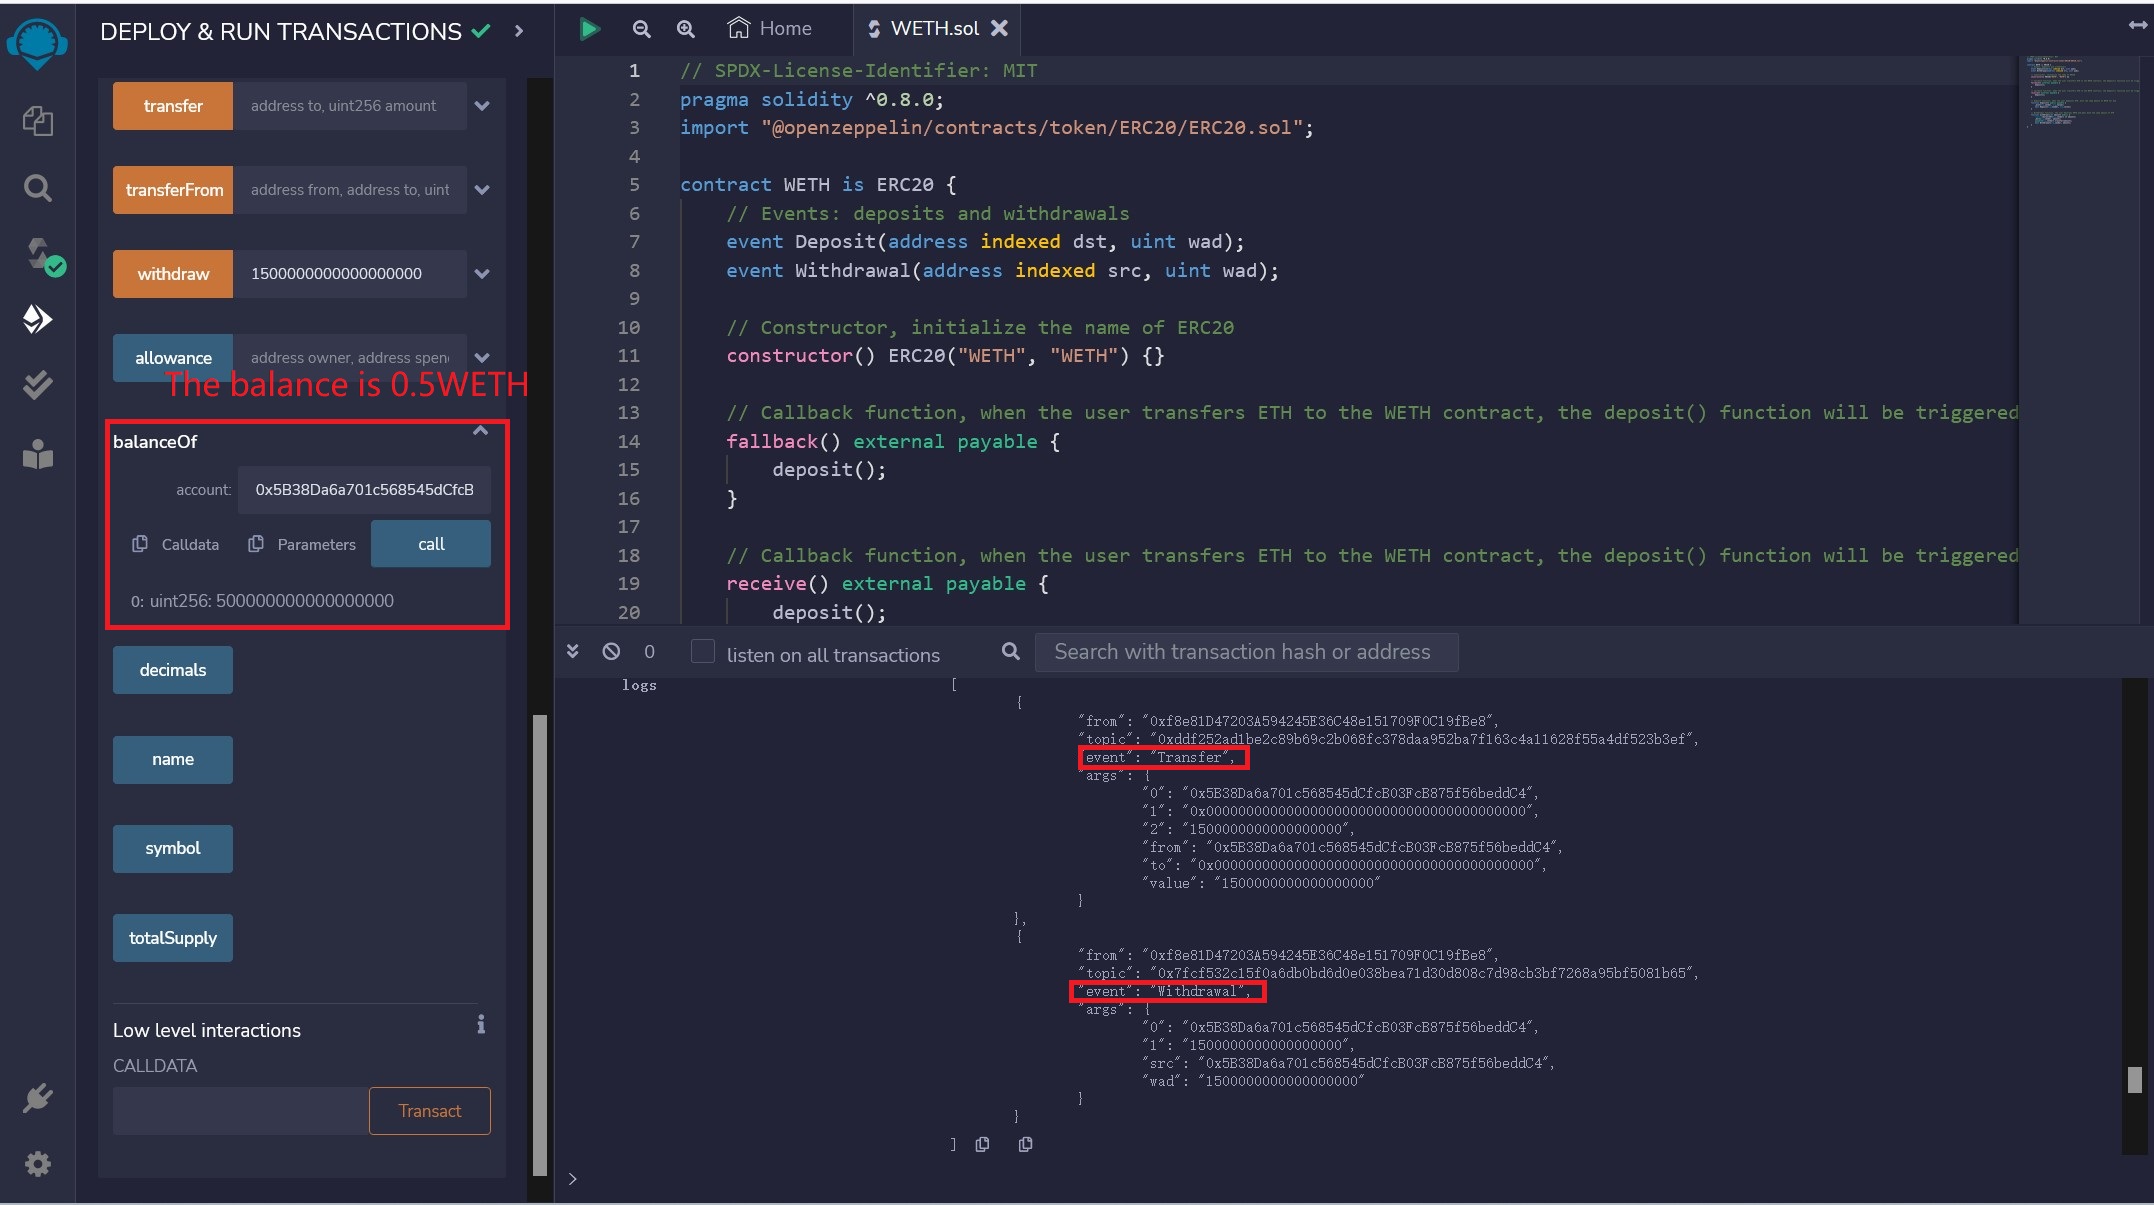Click the allowance parameters input field
This screenshot has width=2154, height=1205.
pyautogui.click(x=350, y=358)
